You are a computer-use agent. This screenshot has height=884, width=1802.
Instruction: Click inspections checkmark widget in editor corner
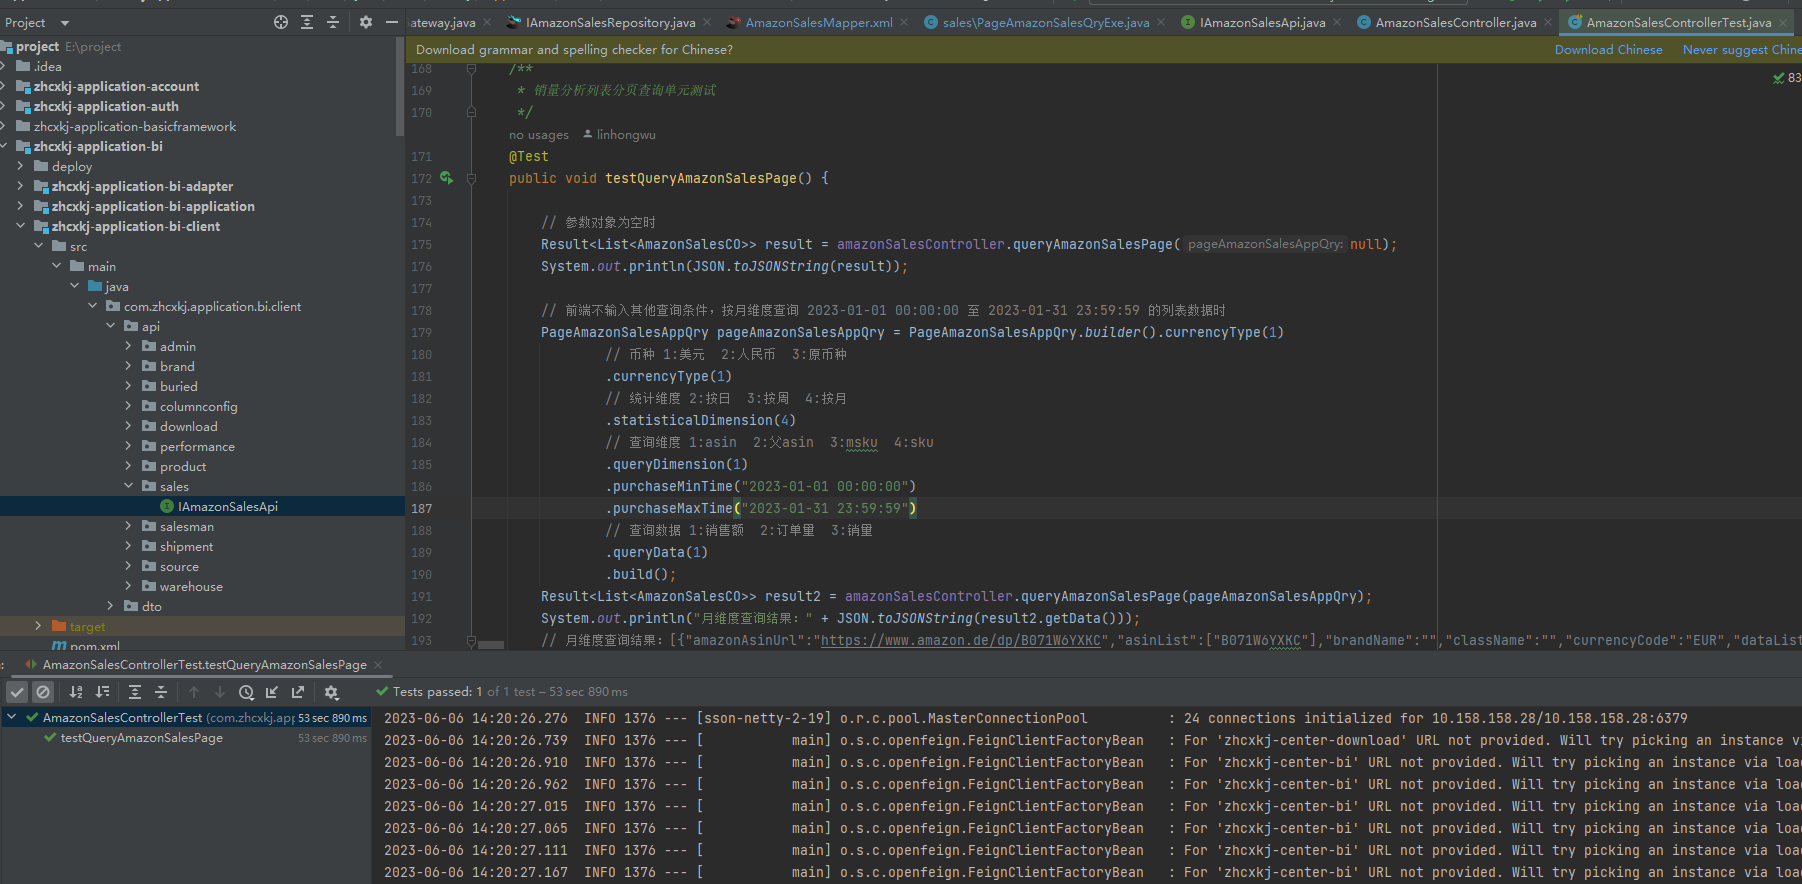click(x=1785, y=77)
